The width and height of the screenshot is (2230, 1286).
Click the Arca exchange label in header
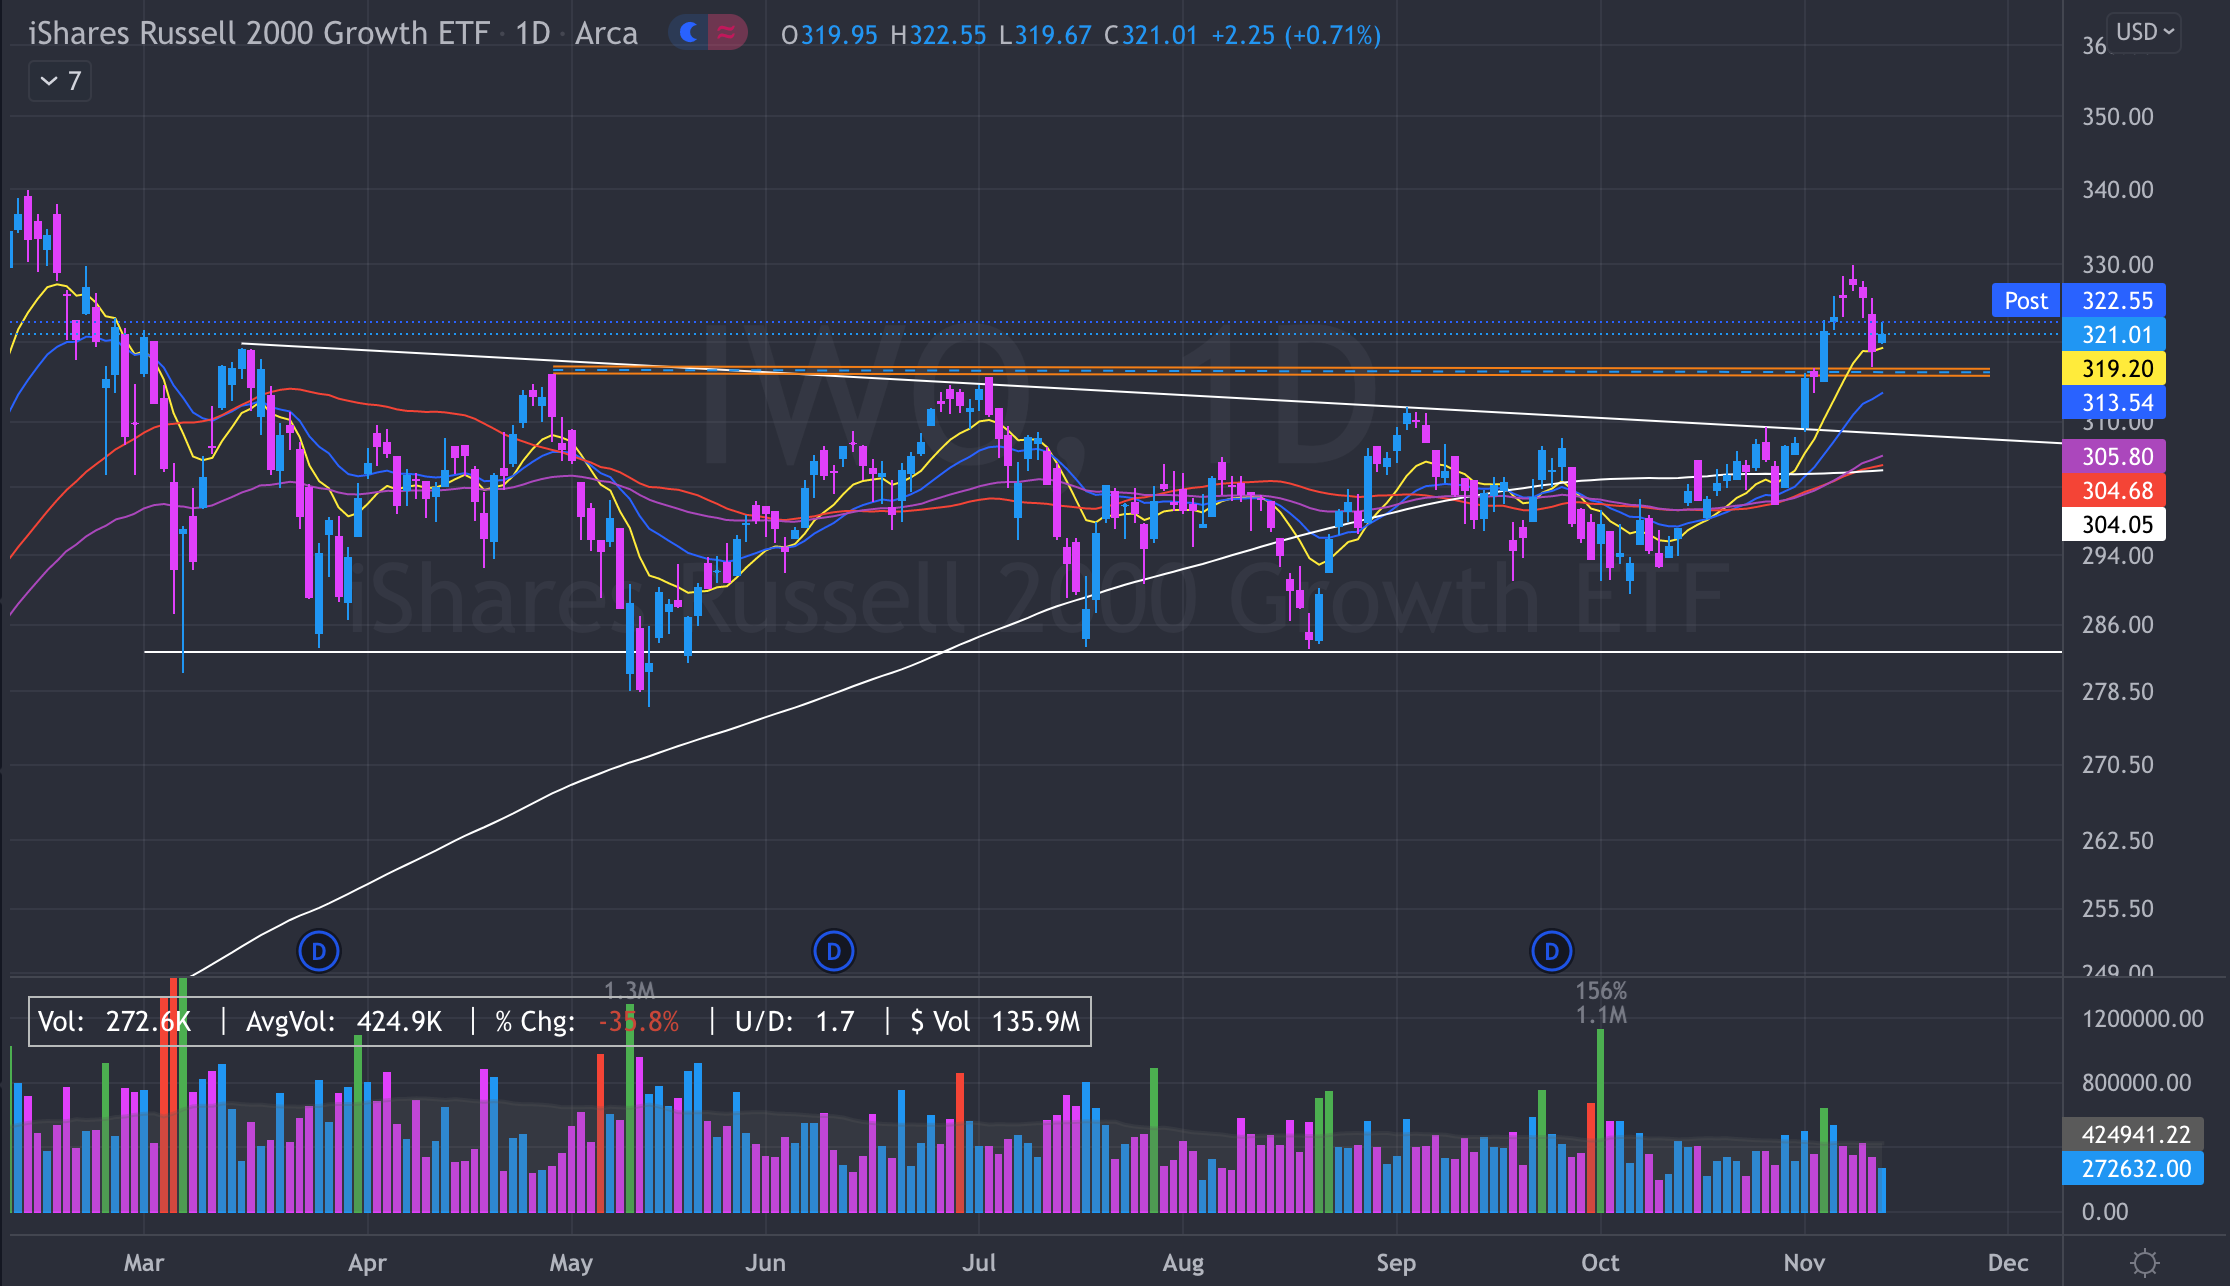point(606,33)
